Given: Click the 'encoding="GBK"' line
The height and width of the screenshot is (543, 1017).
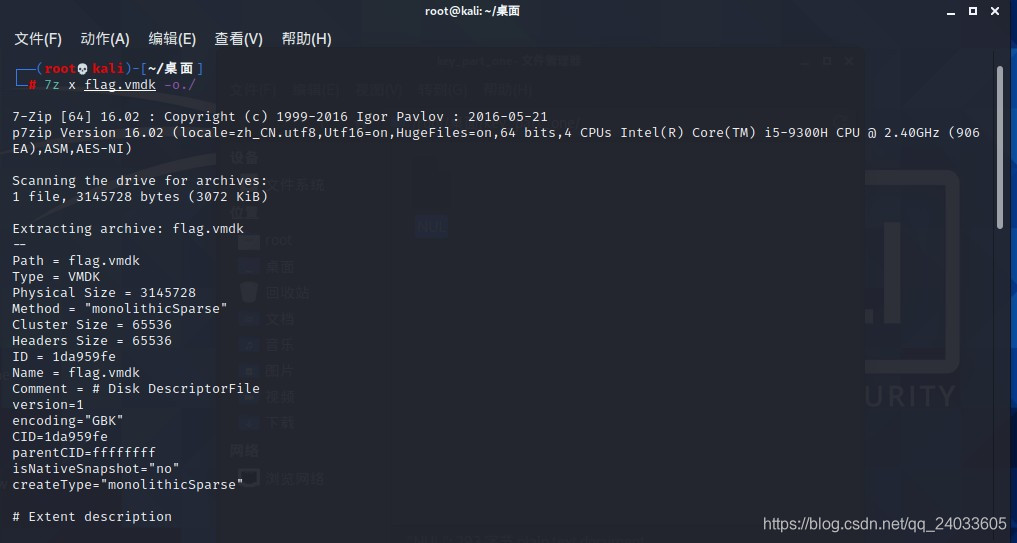Looking at the screenshot, I should pyautogui.click(x=68, y=420).
